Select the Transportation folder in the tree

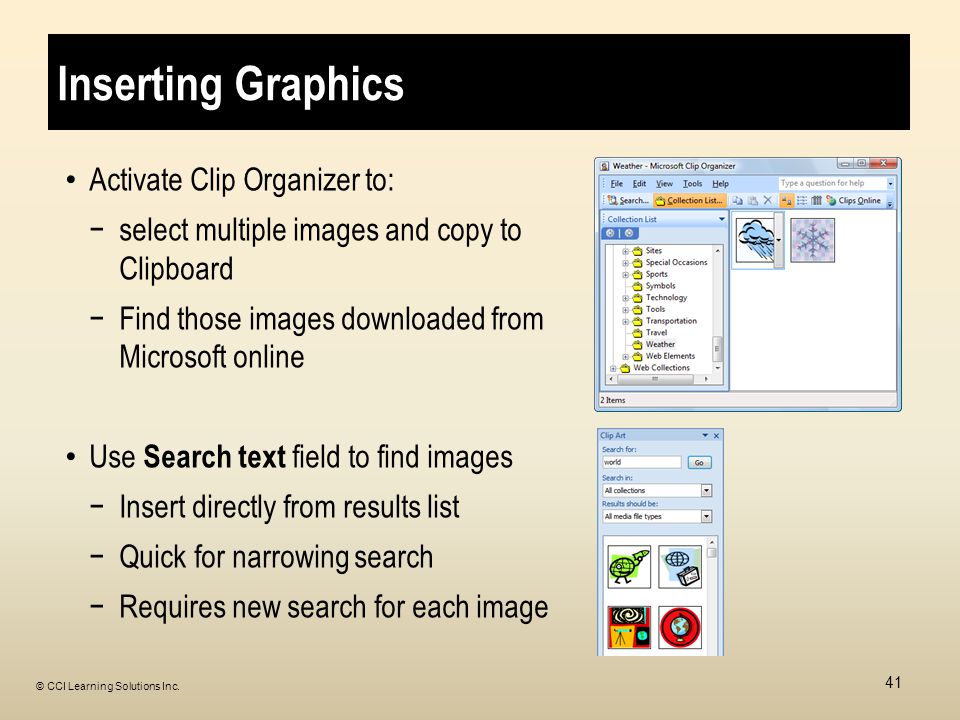click(664, 321)
